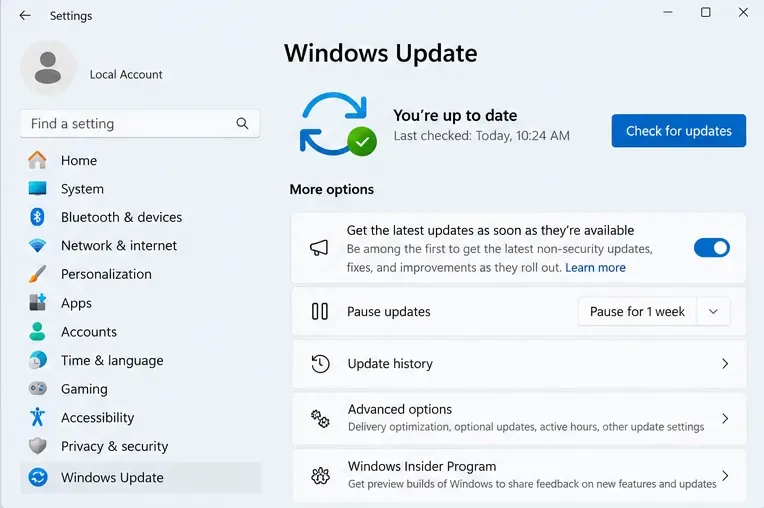
Task: Click the Time & language globe icon
Action: (38, 360)
